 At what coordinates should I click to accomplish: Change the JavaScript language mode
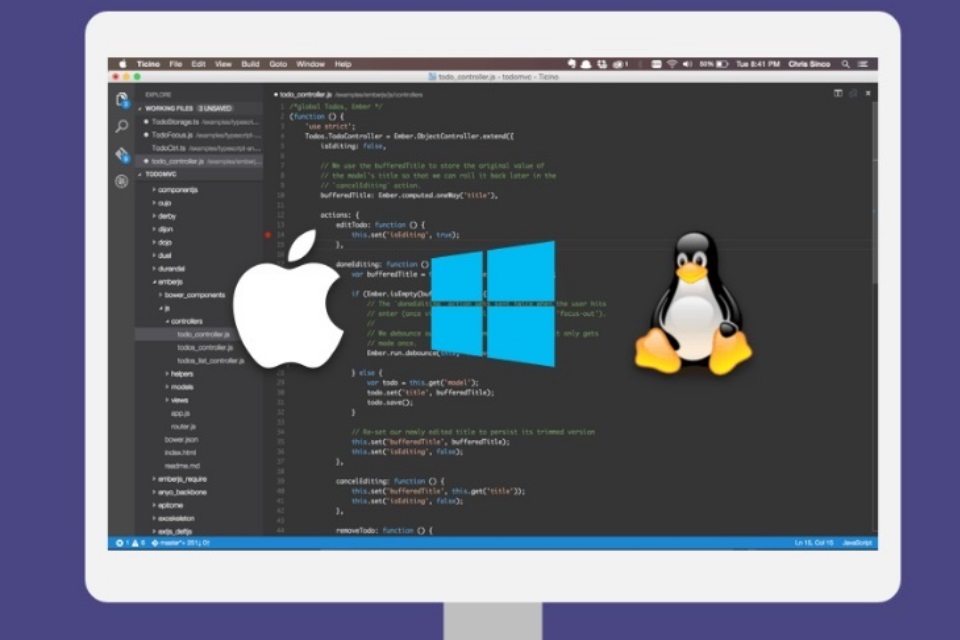857,543
